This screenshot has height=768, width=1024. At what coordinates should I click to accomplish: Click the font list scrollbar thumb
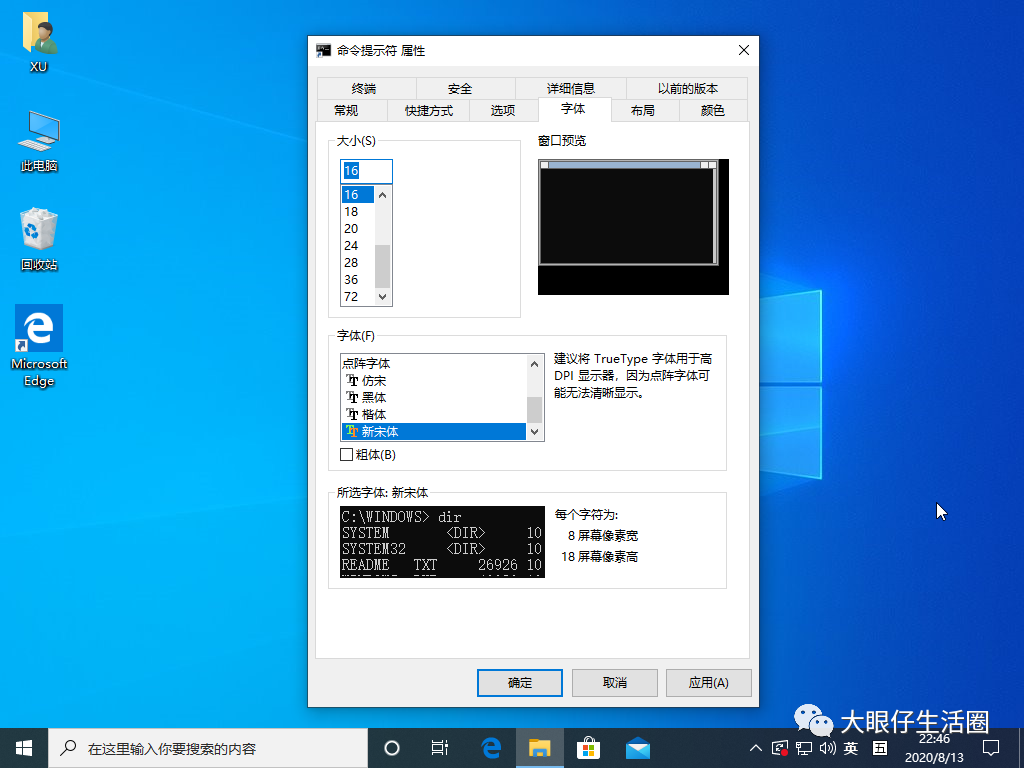[x=535, y=409]
